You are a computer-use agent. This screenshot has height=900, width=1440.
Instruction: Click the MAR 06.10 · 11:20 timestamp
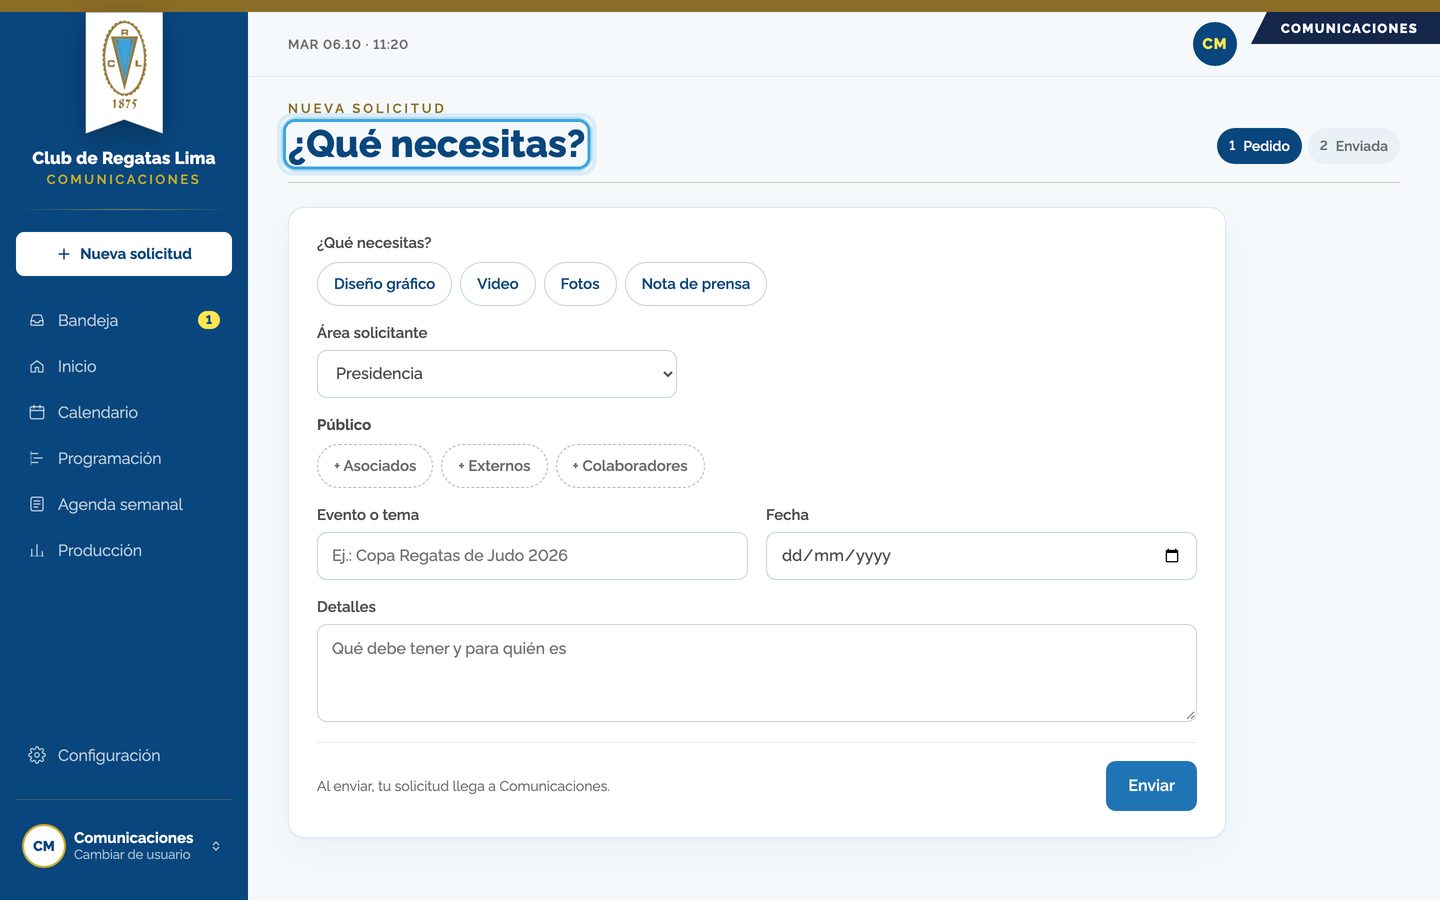coord(348,44)
